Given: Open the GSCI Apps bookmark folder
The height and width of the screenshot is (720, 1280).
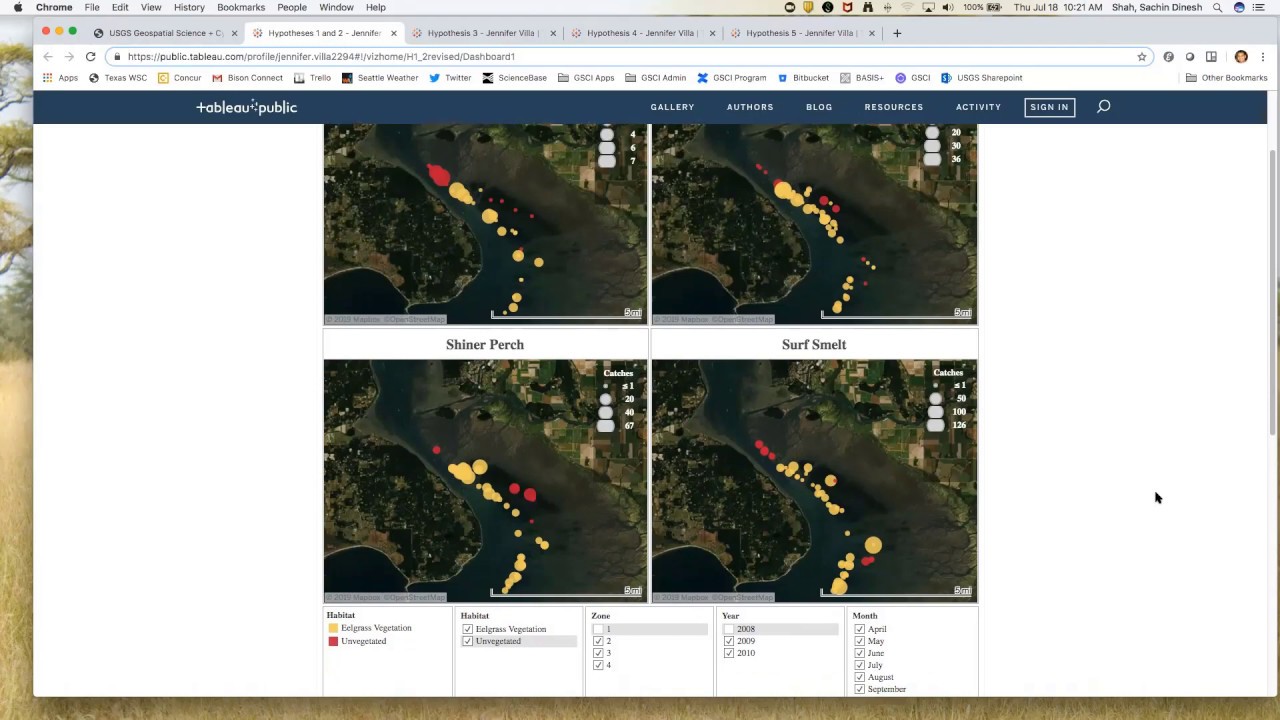Looking at the screenshot, I should click(586, 78).
